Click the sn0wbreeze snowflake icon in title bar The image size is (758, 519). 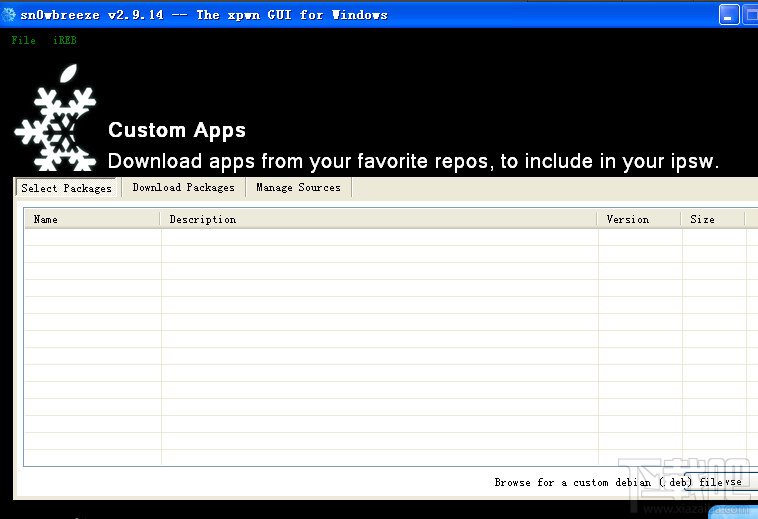pos(8,15)
